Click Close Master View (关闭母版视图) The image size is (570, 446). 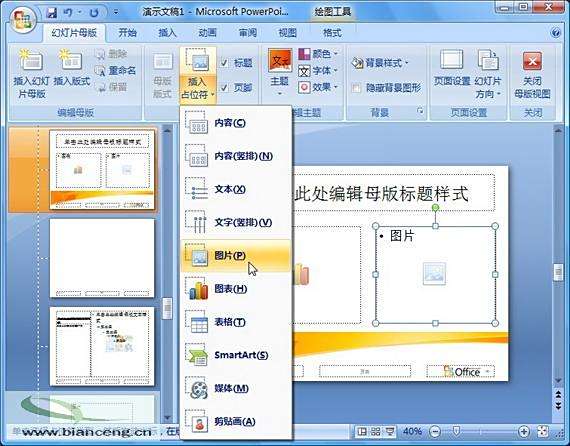[x=532, y=75]
